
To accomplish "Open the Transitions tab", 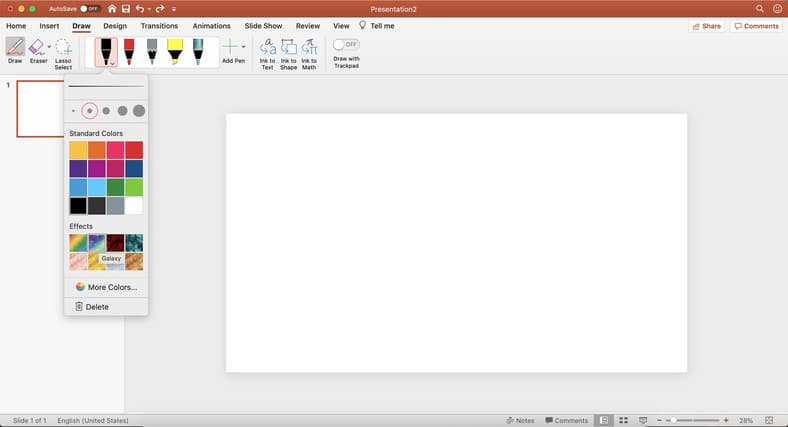I will (x=159, y=26).
